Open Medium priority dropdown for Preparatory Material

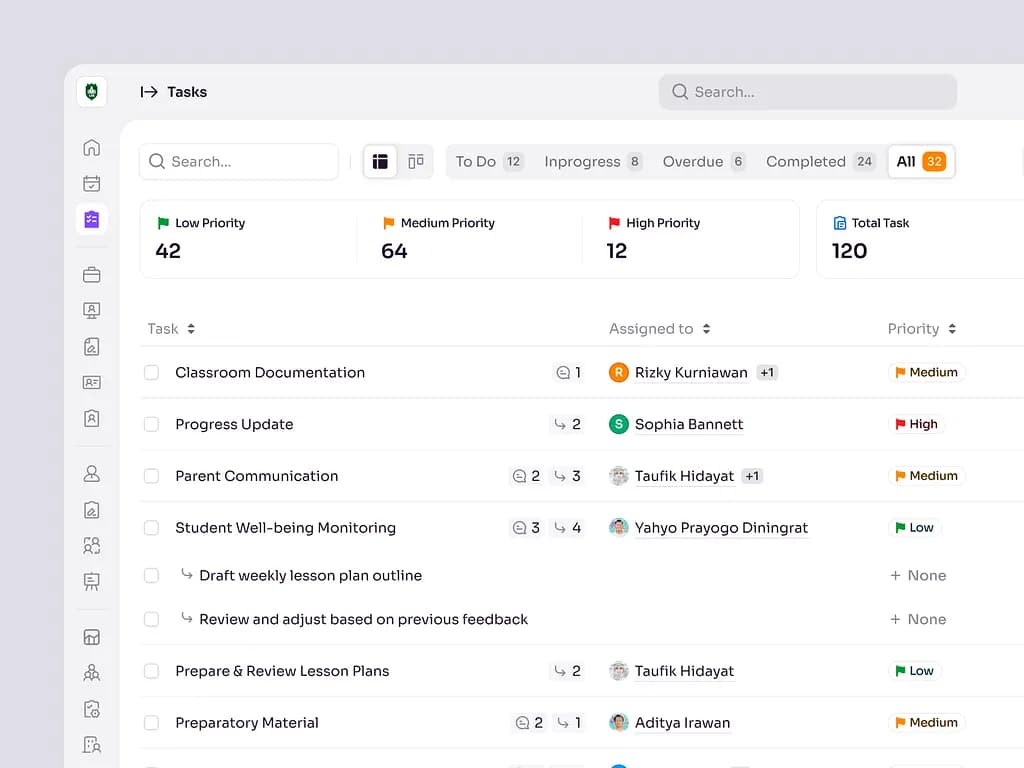point(927,723)
